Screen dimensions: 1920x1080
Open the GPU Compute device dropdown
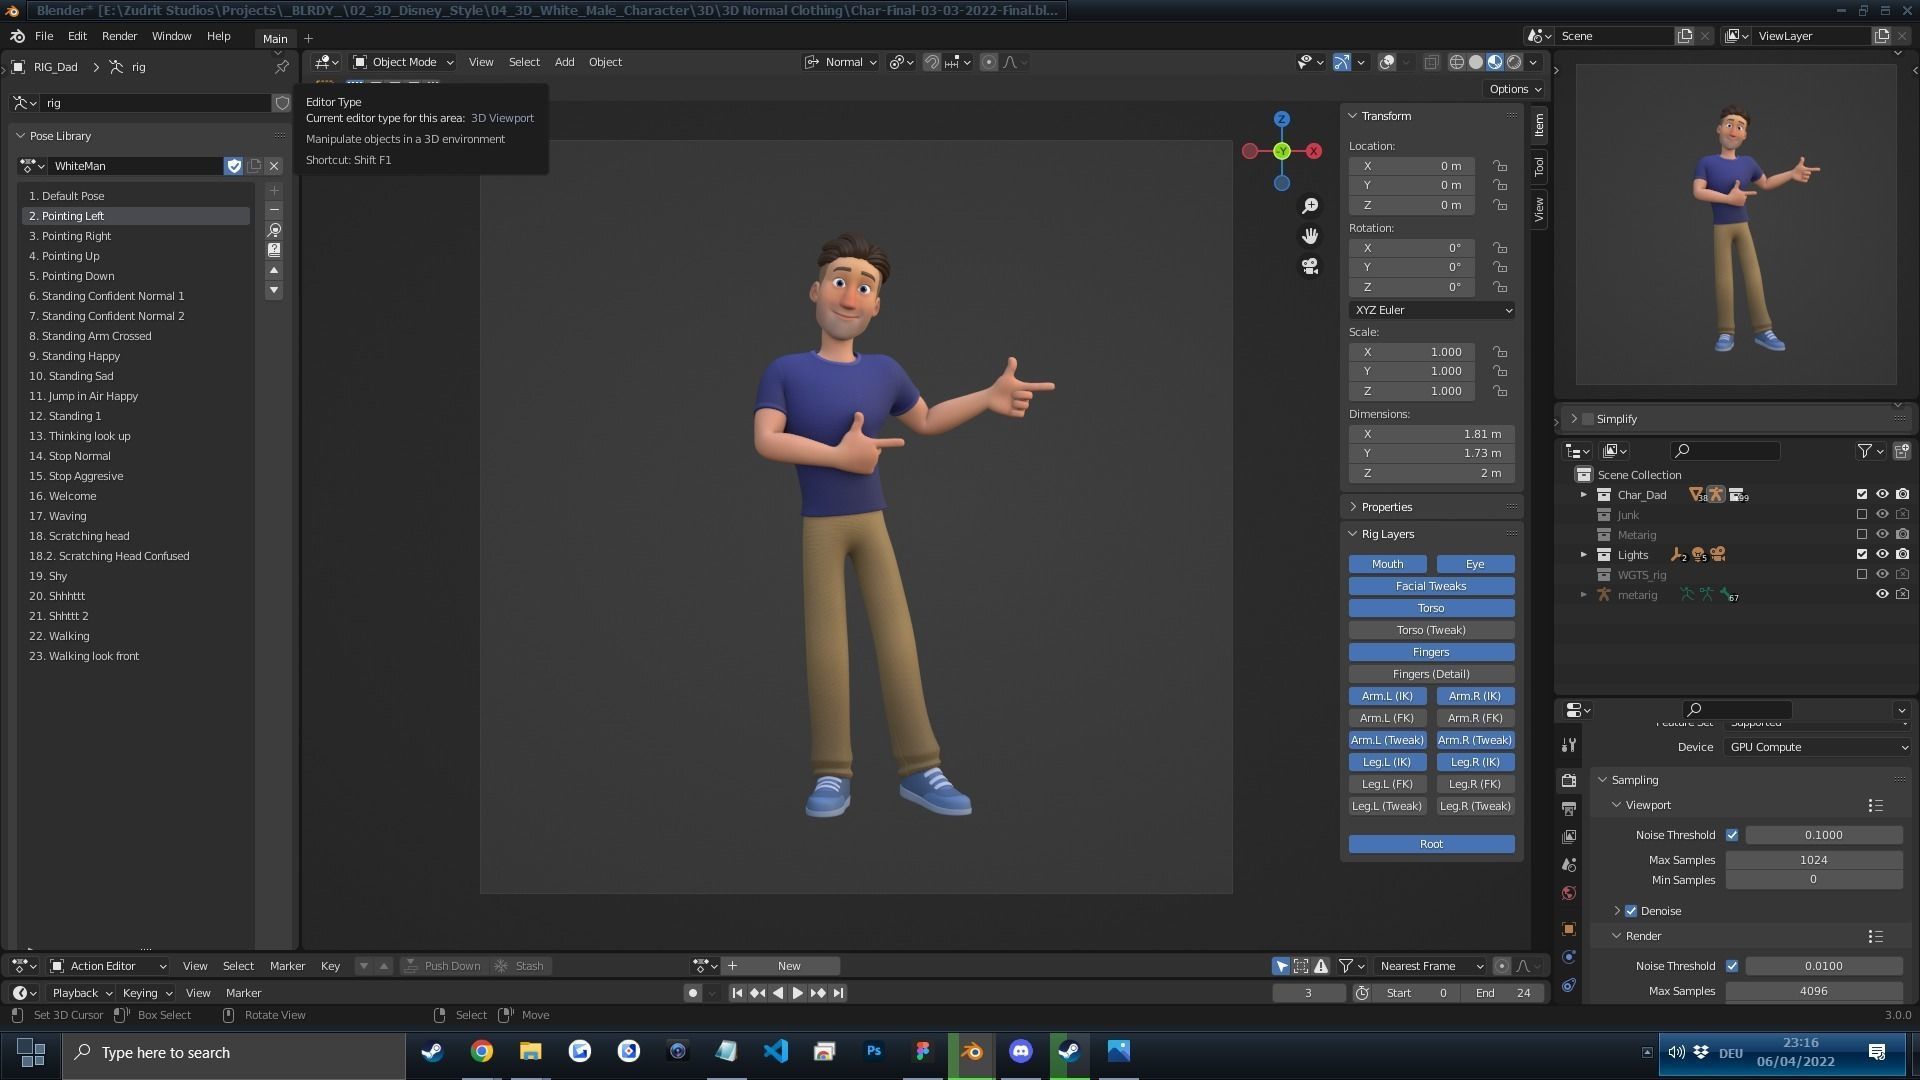(1817, 747)
